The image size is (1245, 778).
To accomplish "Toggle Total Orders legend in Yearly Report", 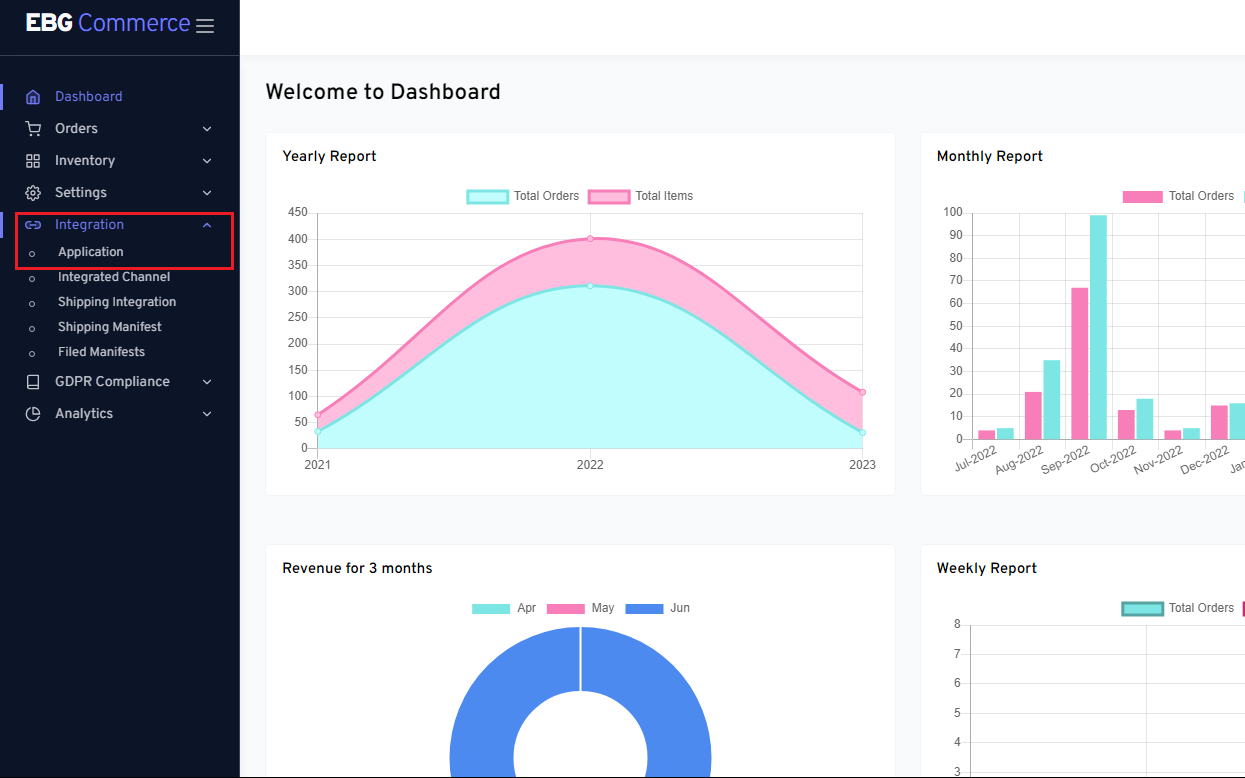I will 523,196.
